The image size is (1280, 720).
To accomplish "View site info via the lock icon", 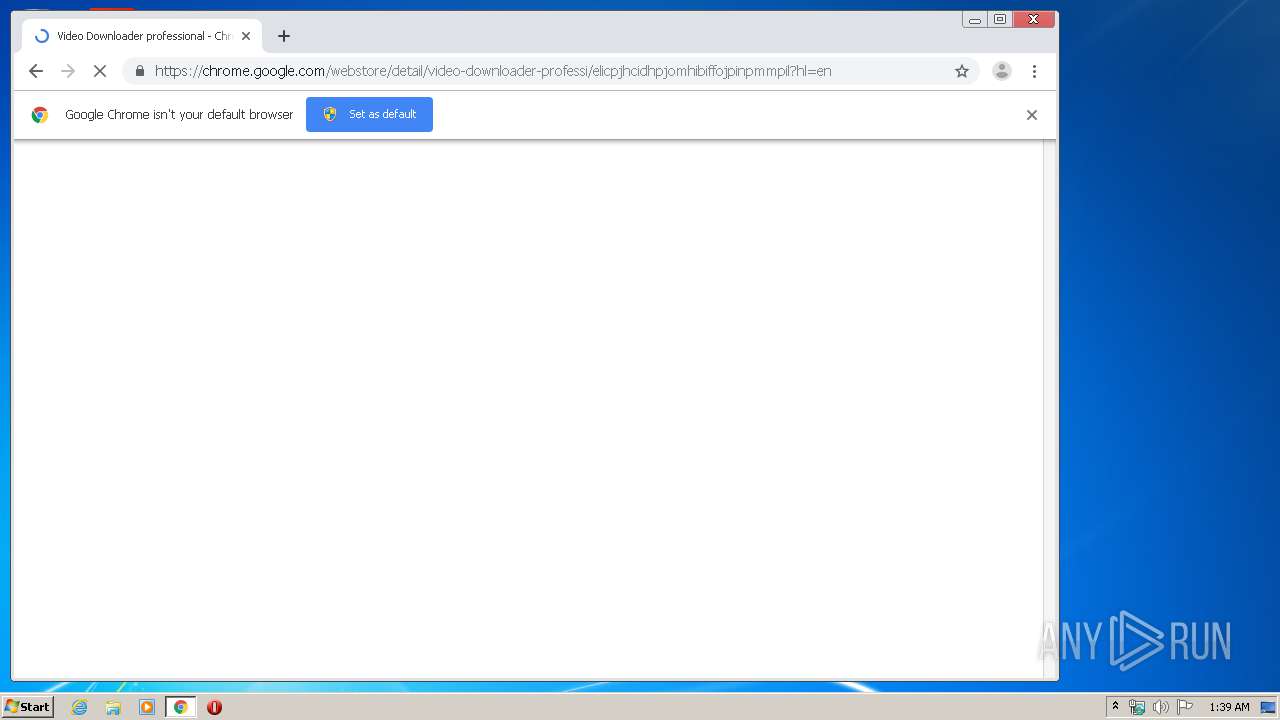I will tap(139, 71).
